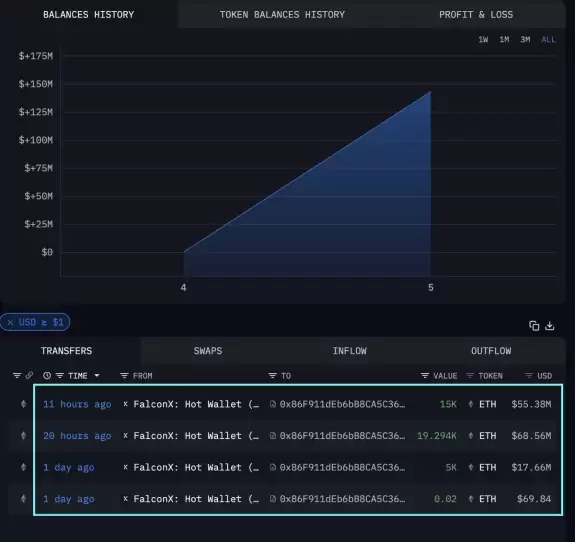Open FalconX: Hot Wallet on $68.56M row
The image size is (575, 542).
196,436
